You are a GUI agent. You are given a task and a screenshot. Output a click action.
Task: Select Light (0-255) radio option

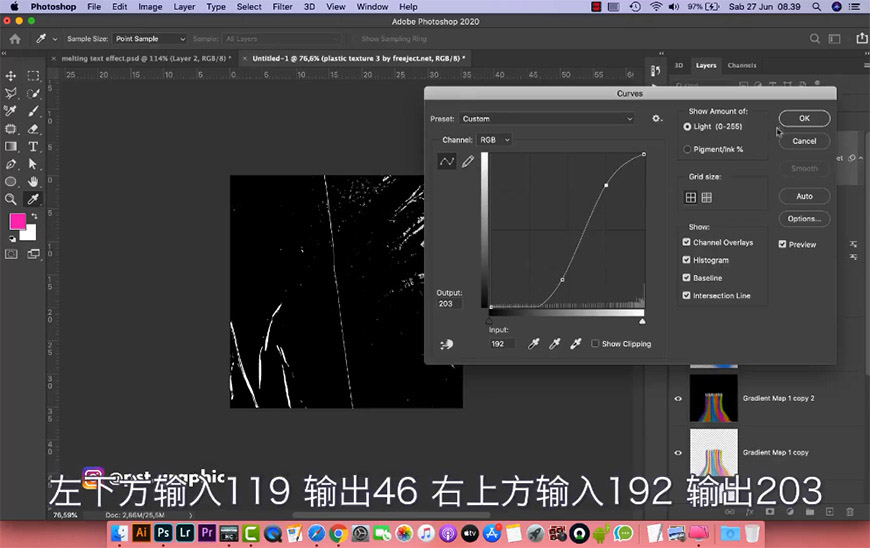coord(687,126)
